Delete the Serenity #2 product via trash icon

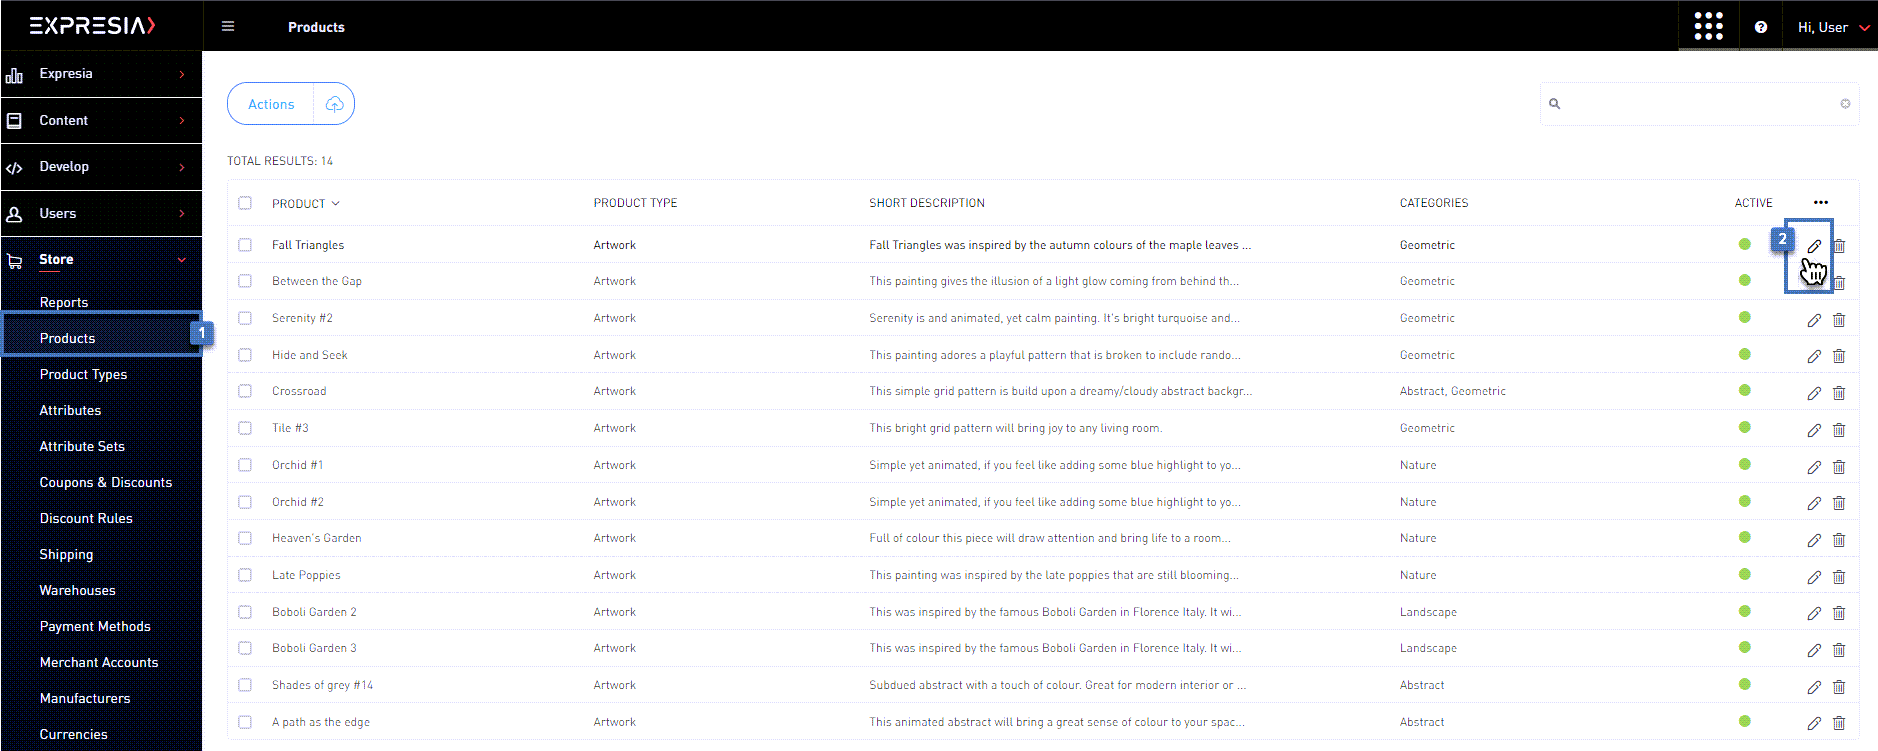click(x=1838, y=320)
